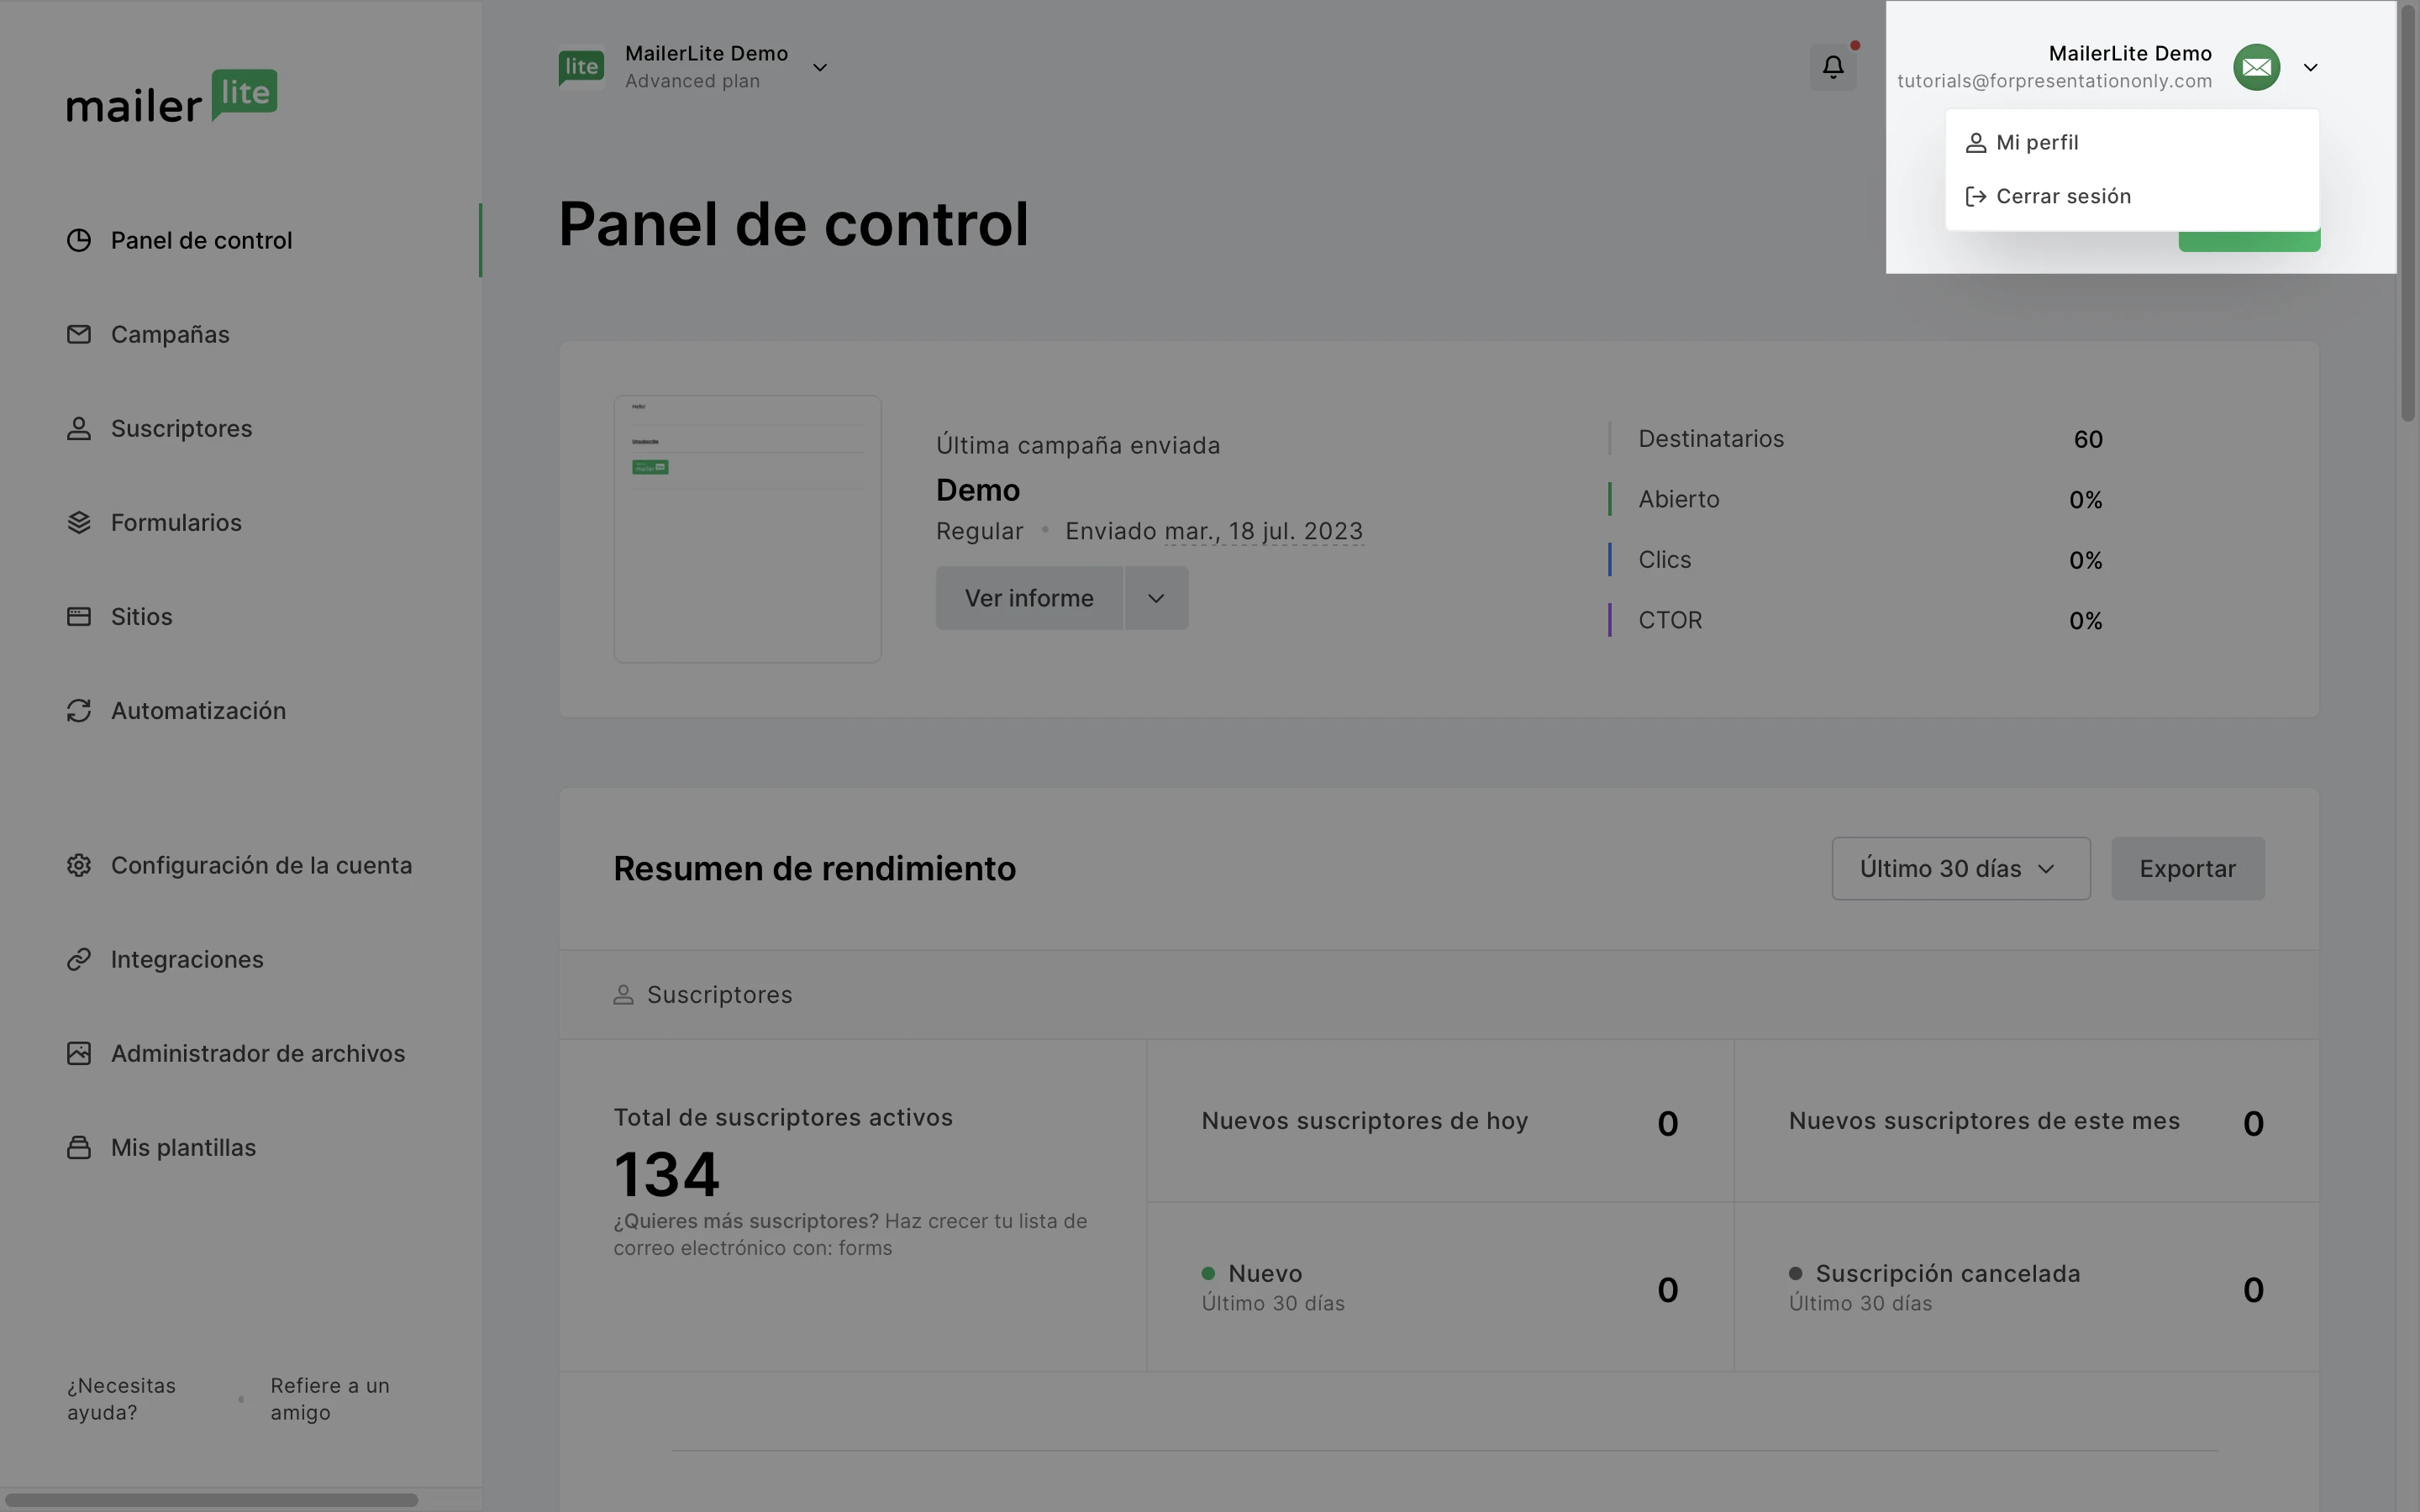Screen dimensions: 2420x1512
Task: Open Administrador de archivos
Action: pyautogui.click(x=257, y=1053)
